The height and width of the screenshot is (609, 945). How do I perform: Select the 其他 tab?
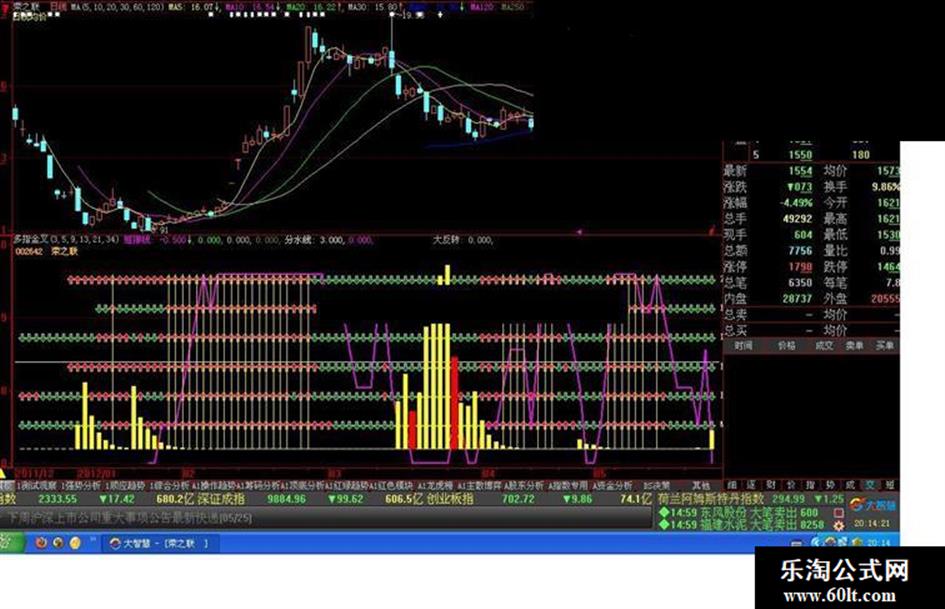click(700, 485)
